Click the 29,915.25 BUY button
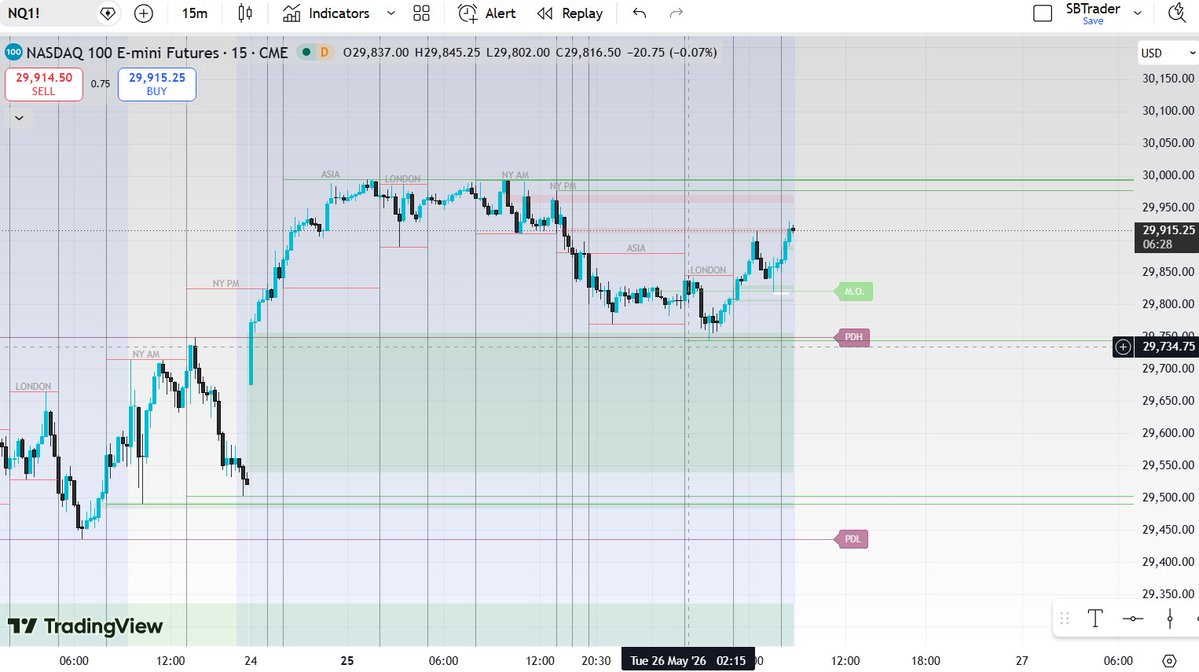Image resolution: width=1199 pixels, height=672 pixels. point(157,84)
